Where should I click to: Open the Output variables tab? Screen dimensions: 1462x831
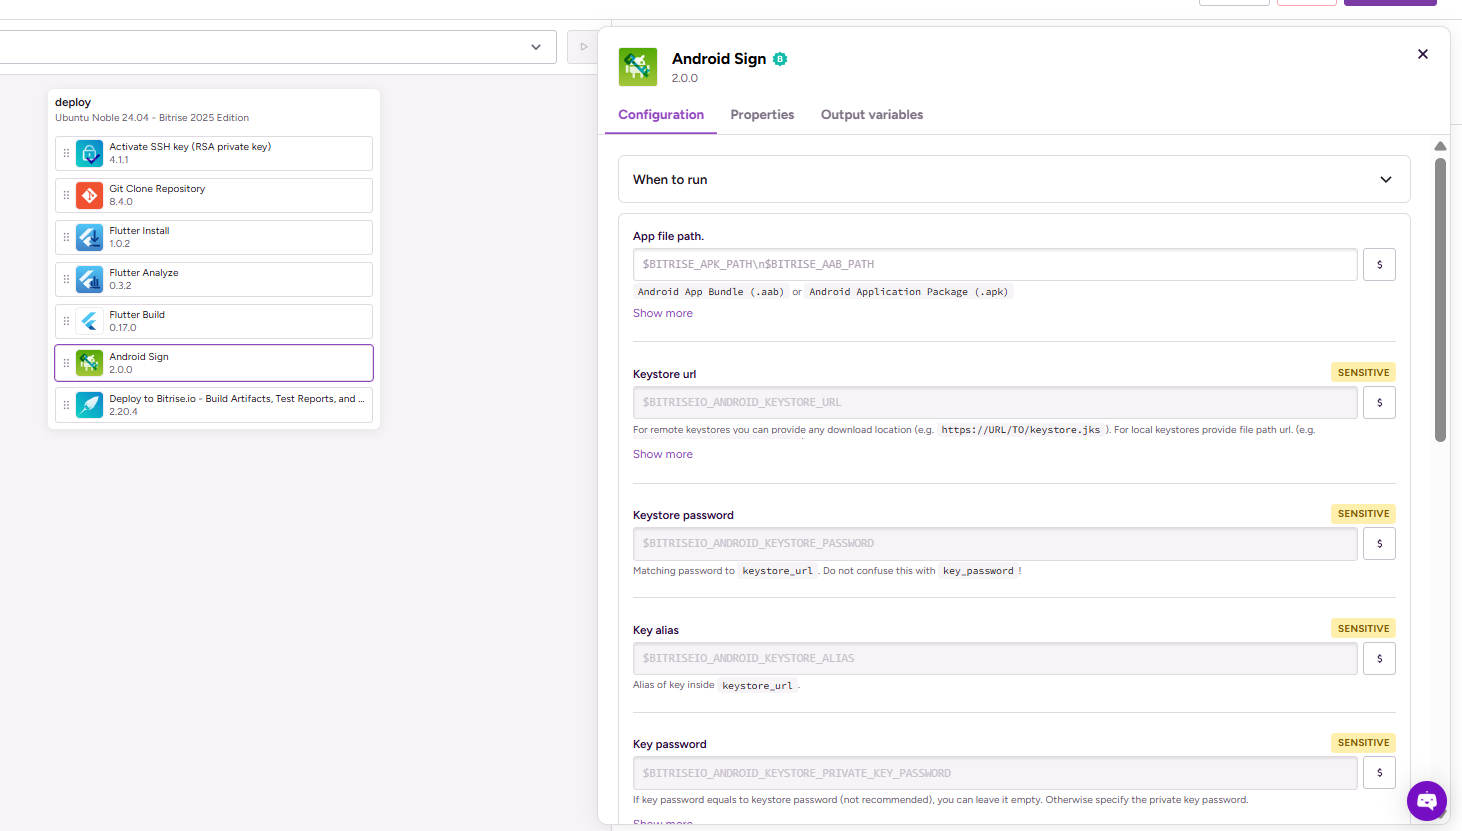pos(871,115)
